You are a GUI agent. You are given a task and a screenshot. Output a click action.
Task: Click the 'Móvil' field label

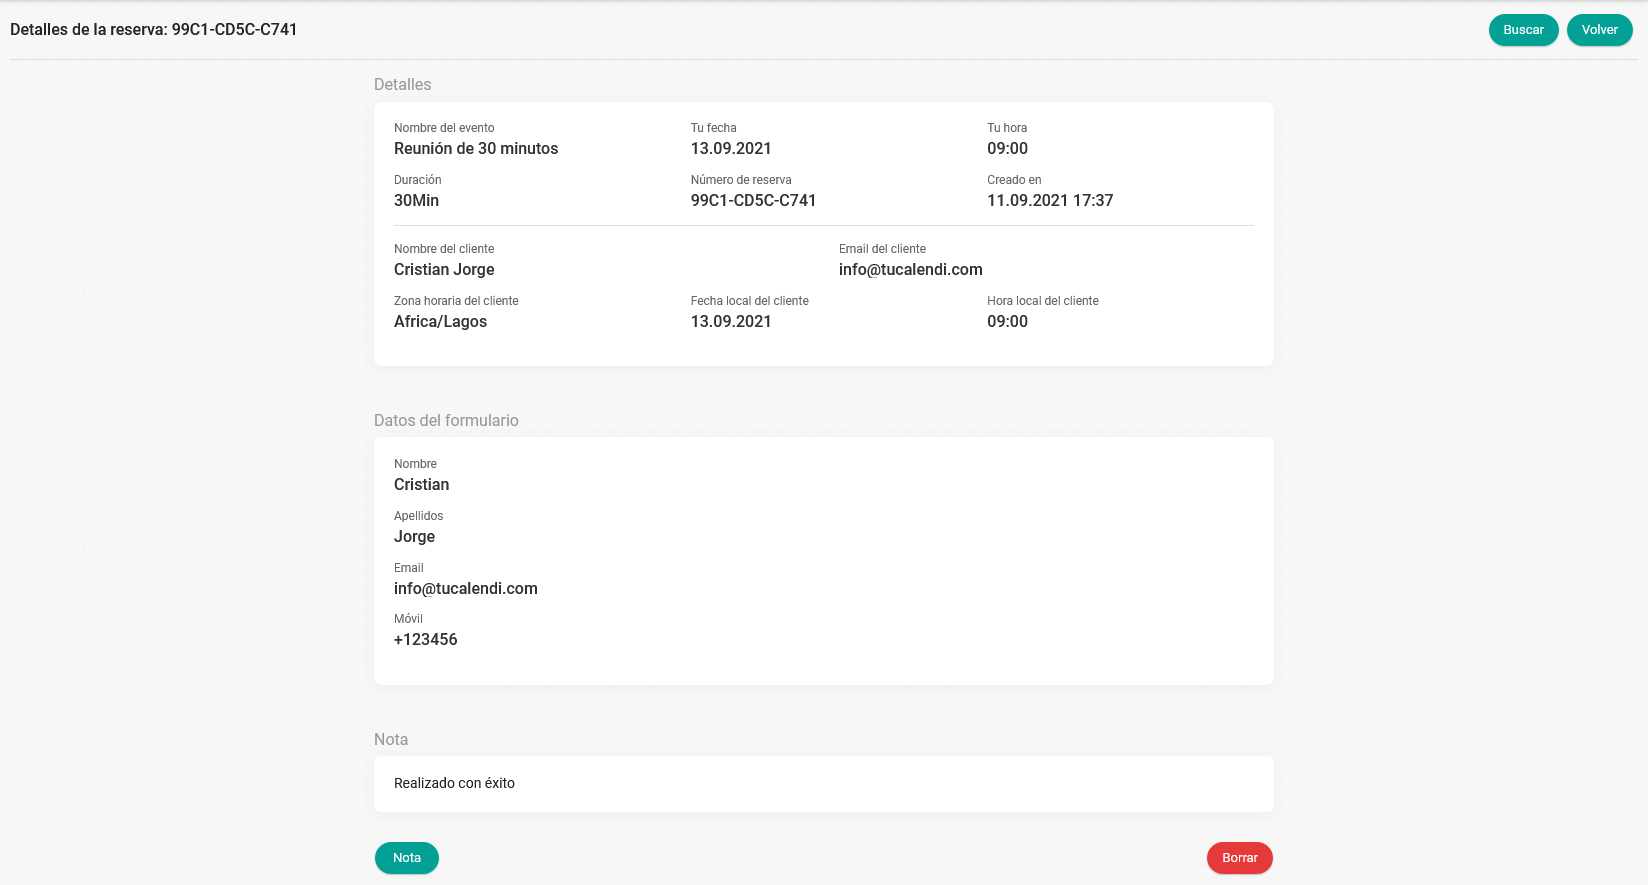[408, 619]
